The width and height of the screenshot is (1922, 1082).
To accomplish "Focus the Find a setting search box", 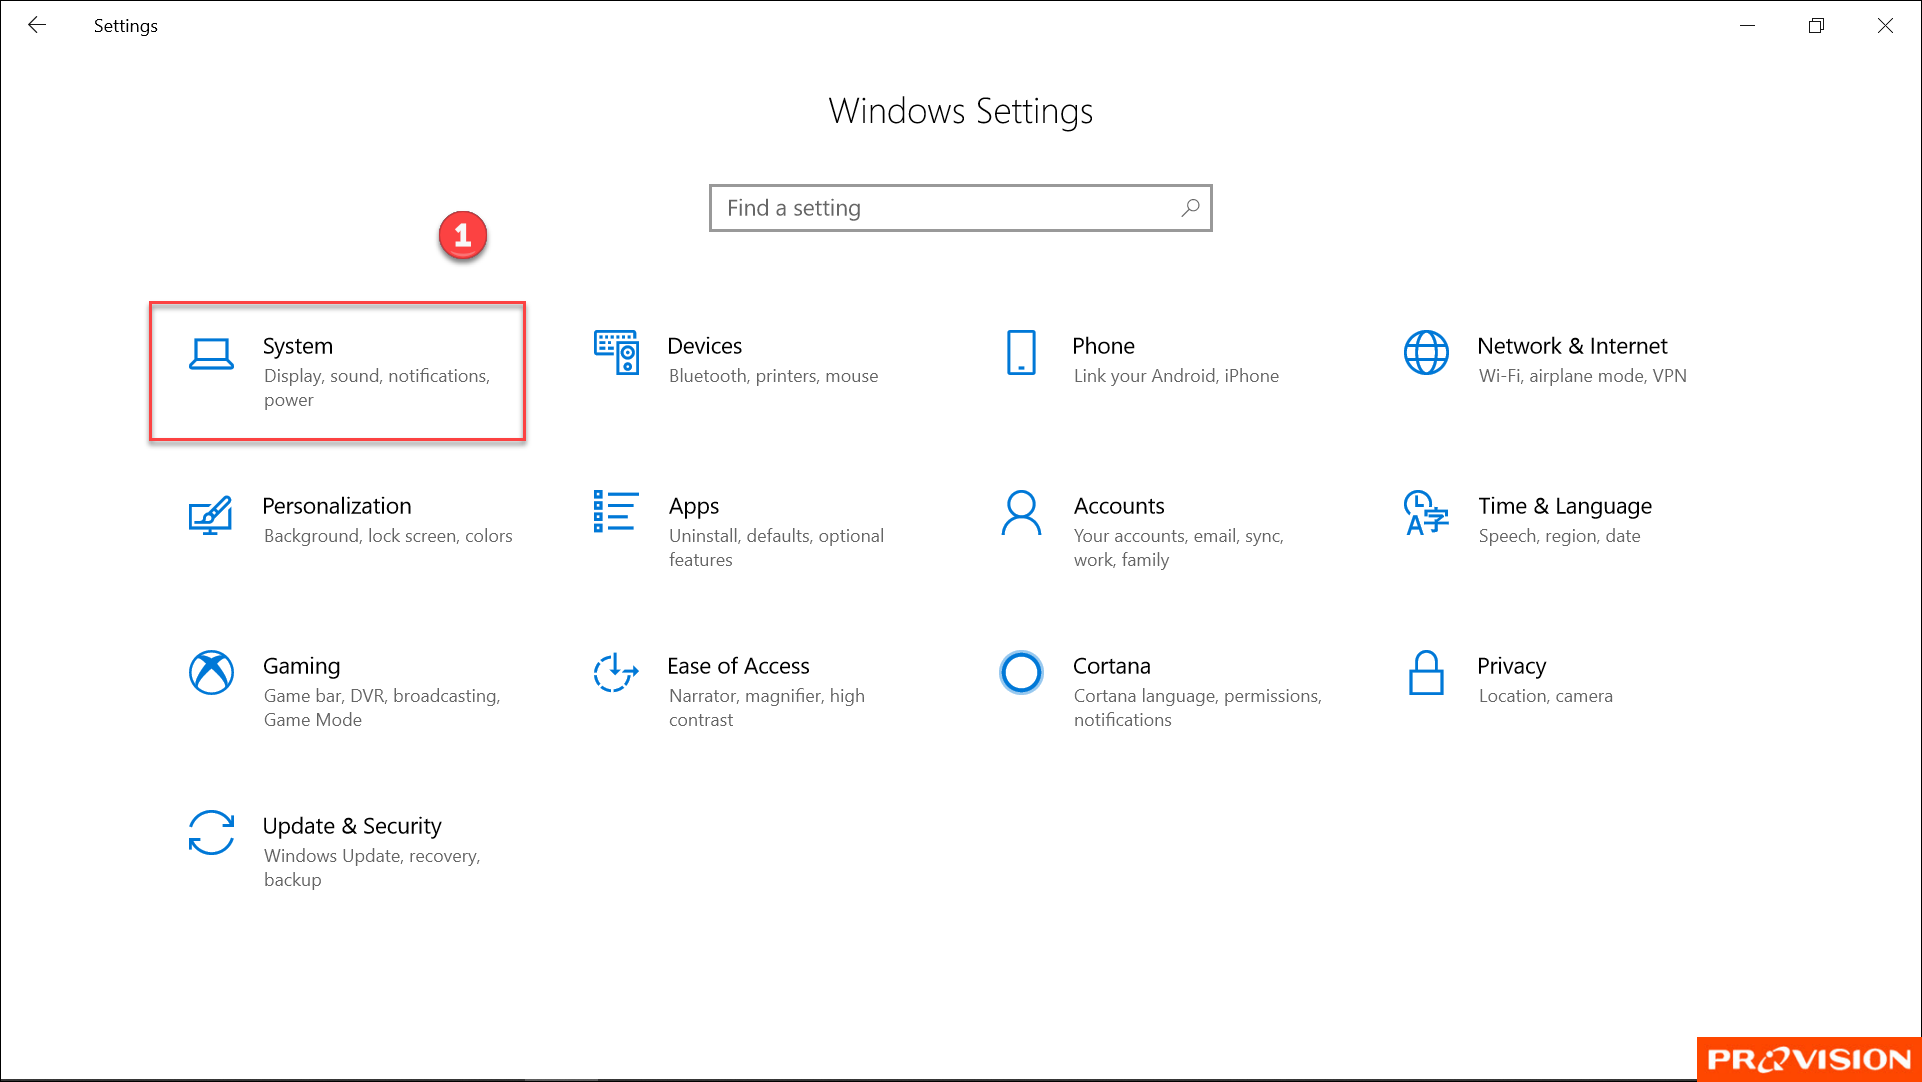I will click(x=960, y=208).
